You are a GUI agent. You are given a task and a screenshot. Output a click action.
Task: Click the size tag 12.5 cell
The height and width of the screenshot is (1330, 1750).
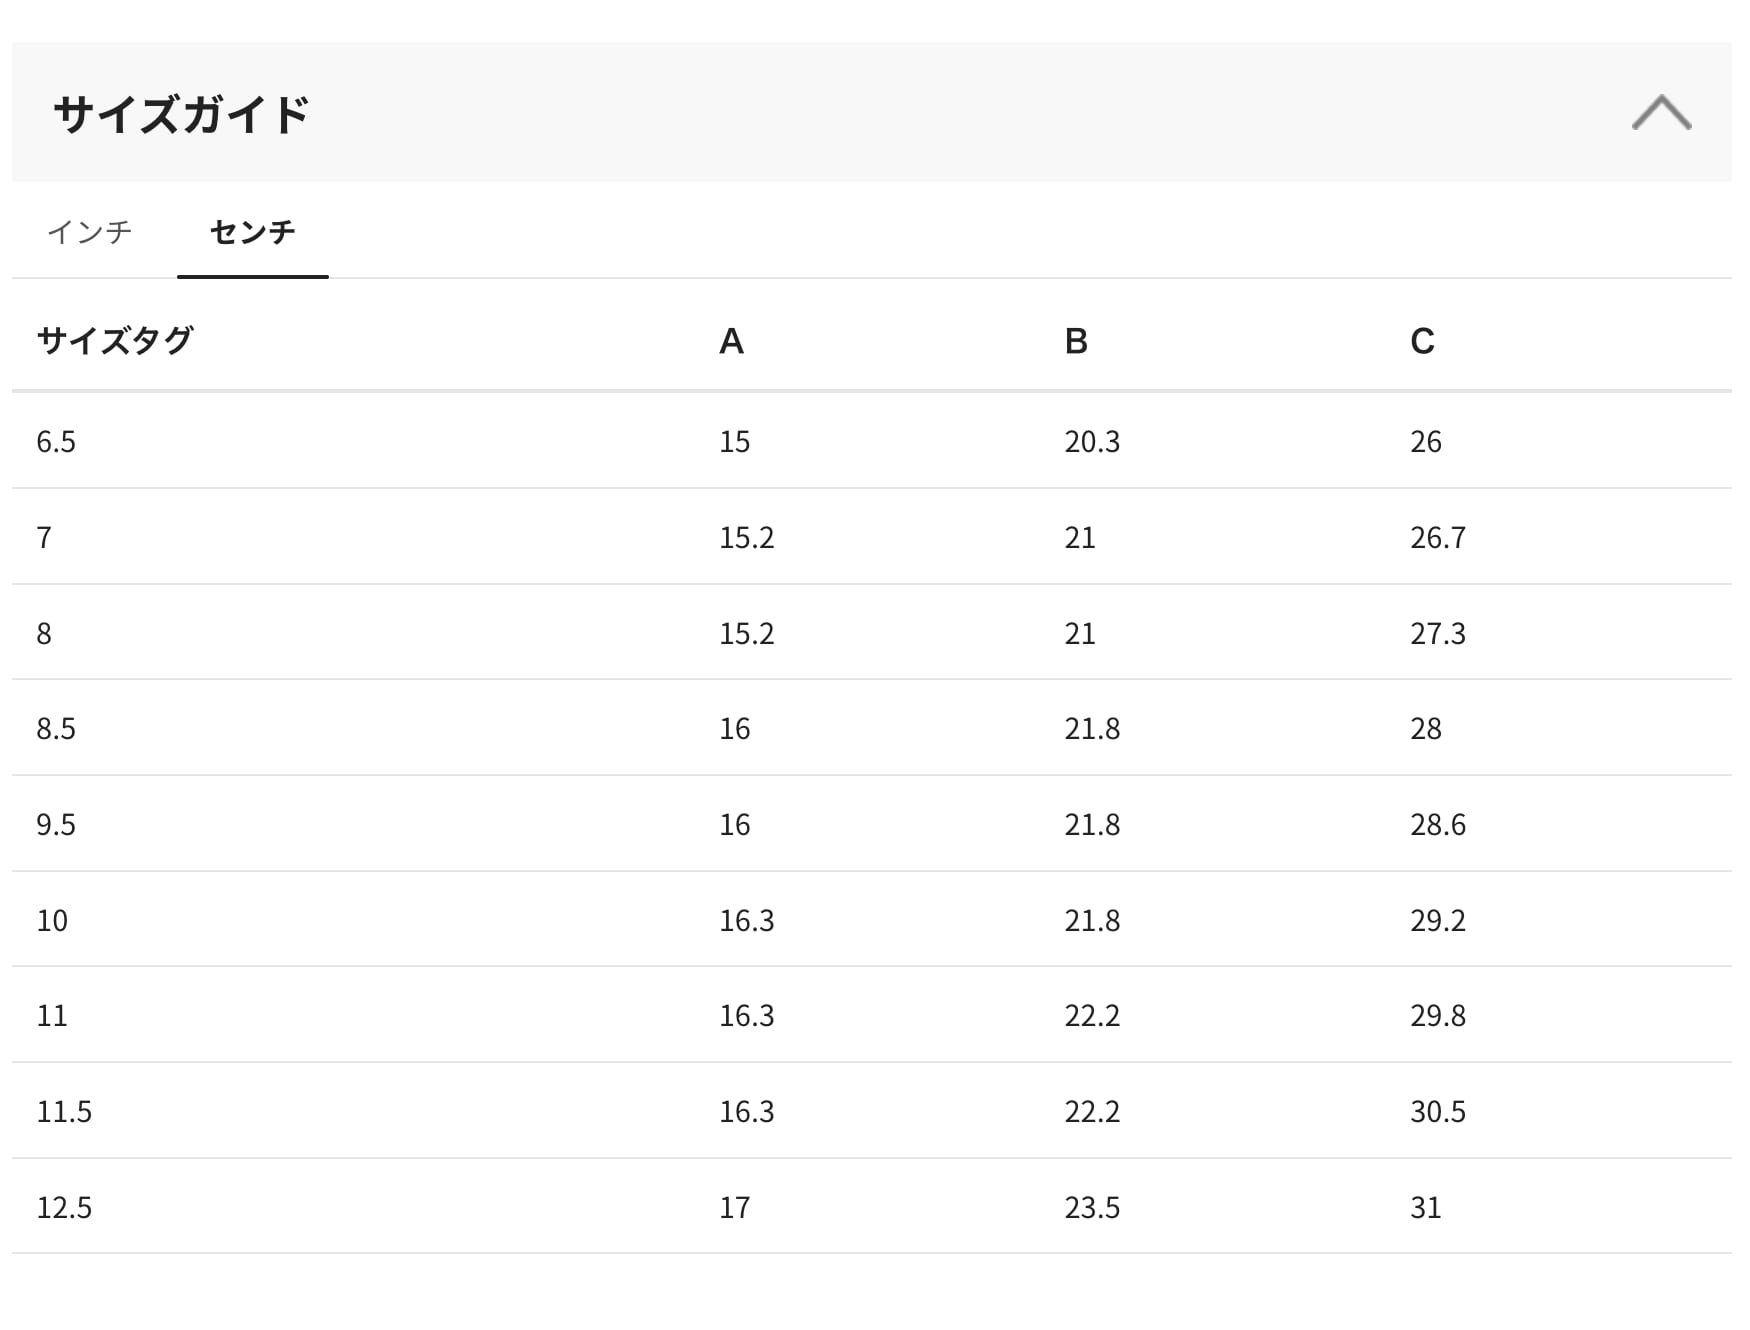click(x=64, y=1208)
